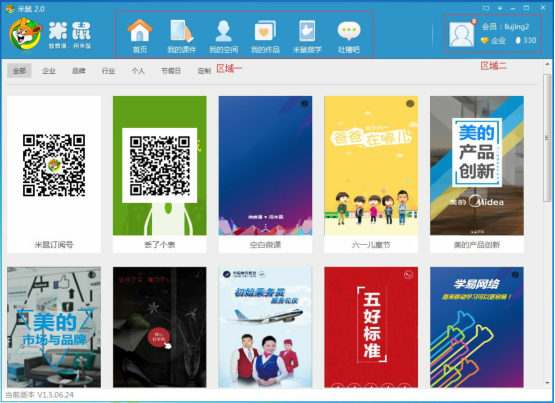Open the dark vase template thumbnail
This screenshot has height=403, width=555.
pyautogui.click(x=160, y=327)
